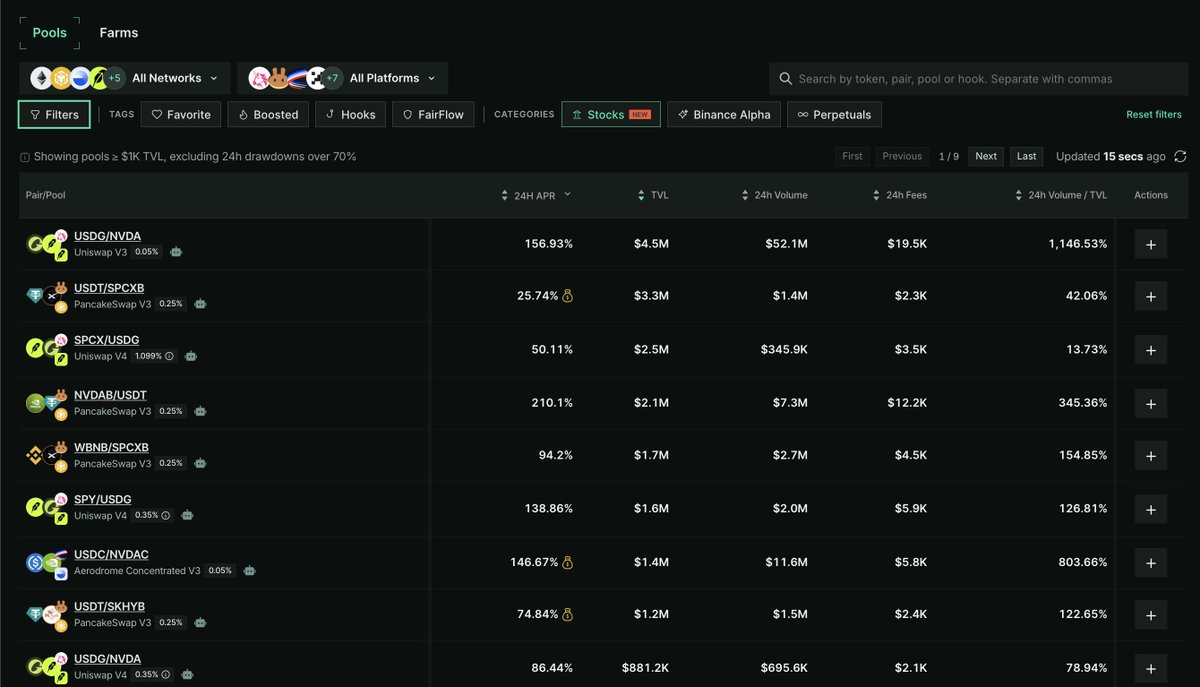Viewport: 1200px width, 687px height.
Task: Toggle the Hooks tag filter
Action: point(350,115)
